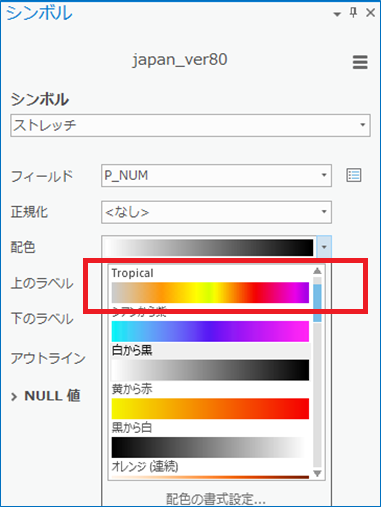Click the 上のラベル label
381x507 pixels.
coord(42,283)
